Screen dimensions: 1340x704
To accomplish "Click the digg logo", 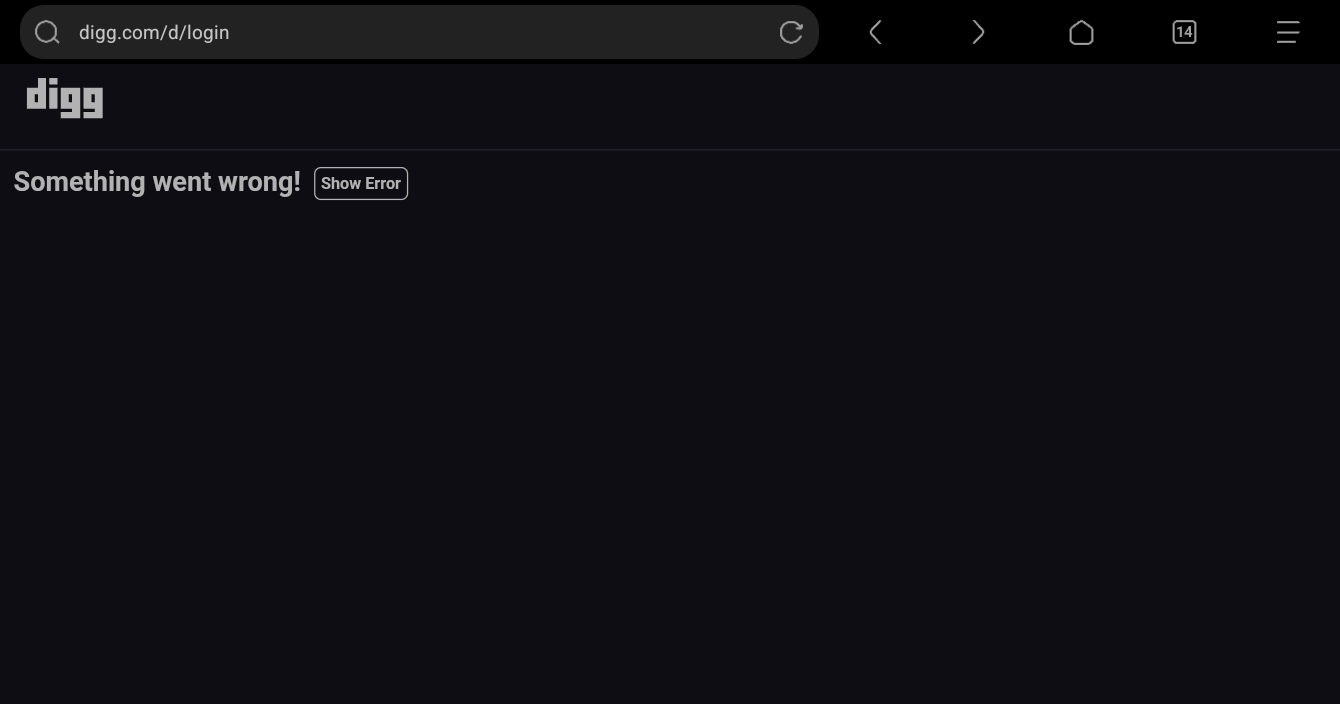I will pyautogui.click(x=65, y=98).
